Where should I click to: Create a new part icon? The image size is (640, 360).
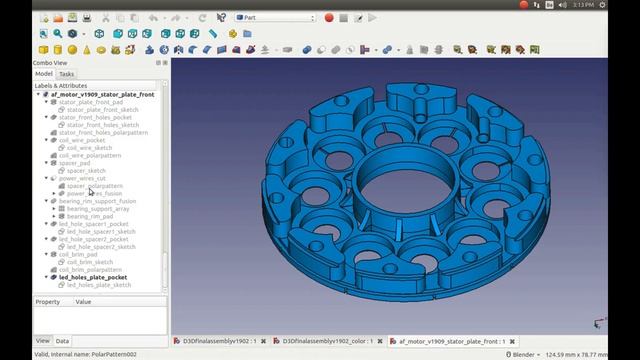point(233,34)
